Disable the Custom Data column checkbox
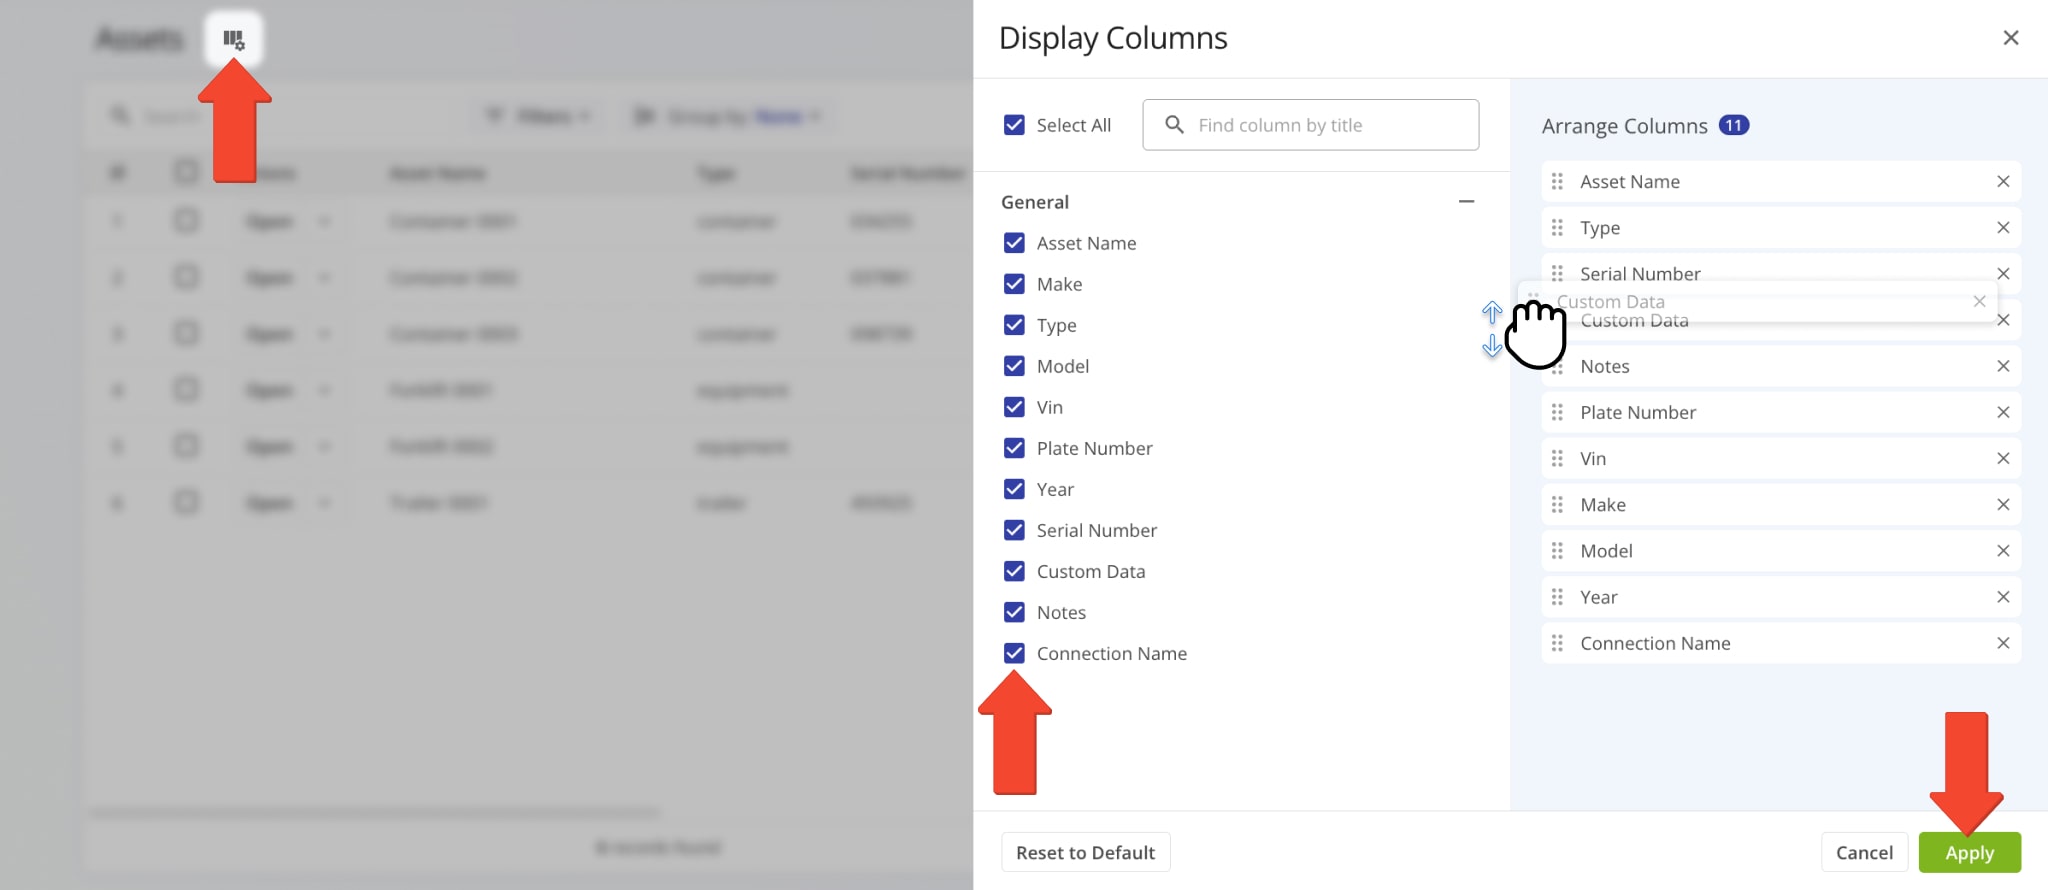2048x890 pixels. click(1014, 572)
